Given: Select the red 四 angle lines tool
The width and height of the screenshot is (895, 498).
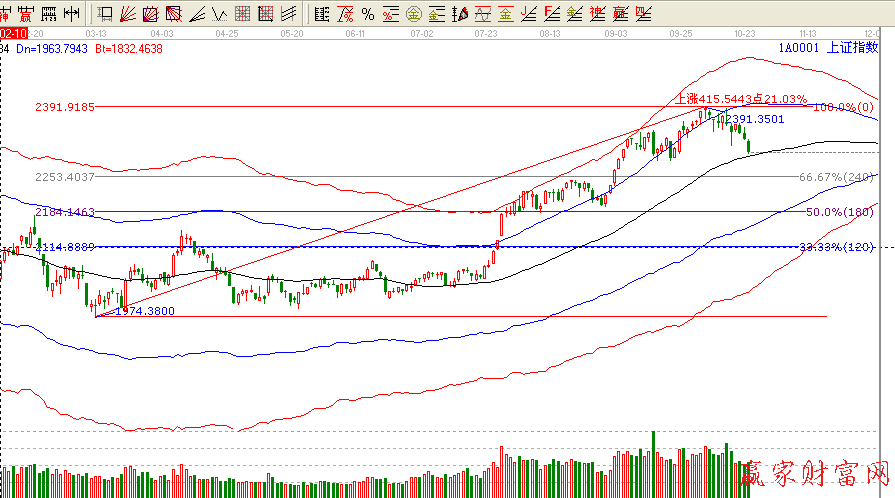Looking at the screenshot, I should click(643, 13).
